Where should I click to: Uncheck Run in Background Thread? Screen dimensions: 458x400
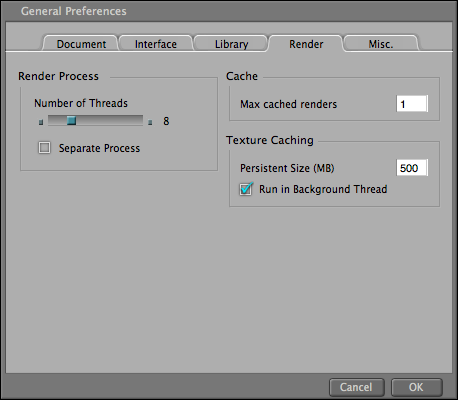(246, 189)
